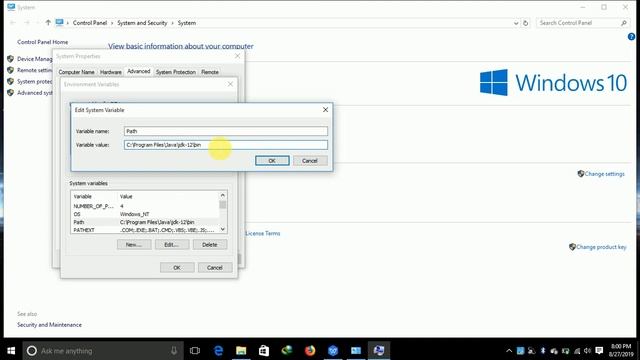The width and height of the screenshot is (640, 360).
Task: Click New button under System variables
Action: point(134,244)
